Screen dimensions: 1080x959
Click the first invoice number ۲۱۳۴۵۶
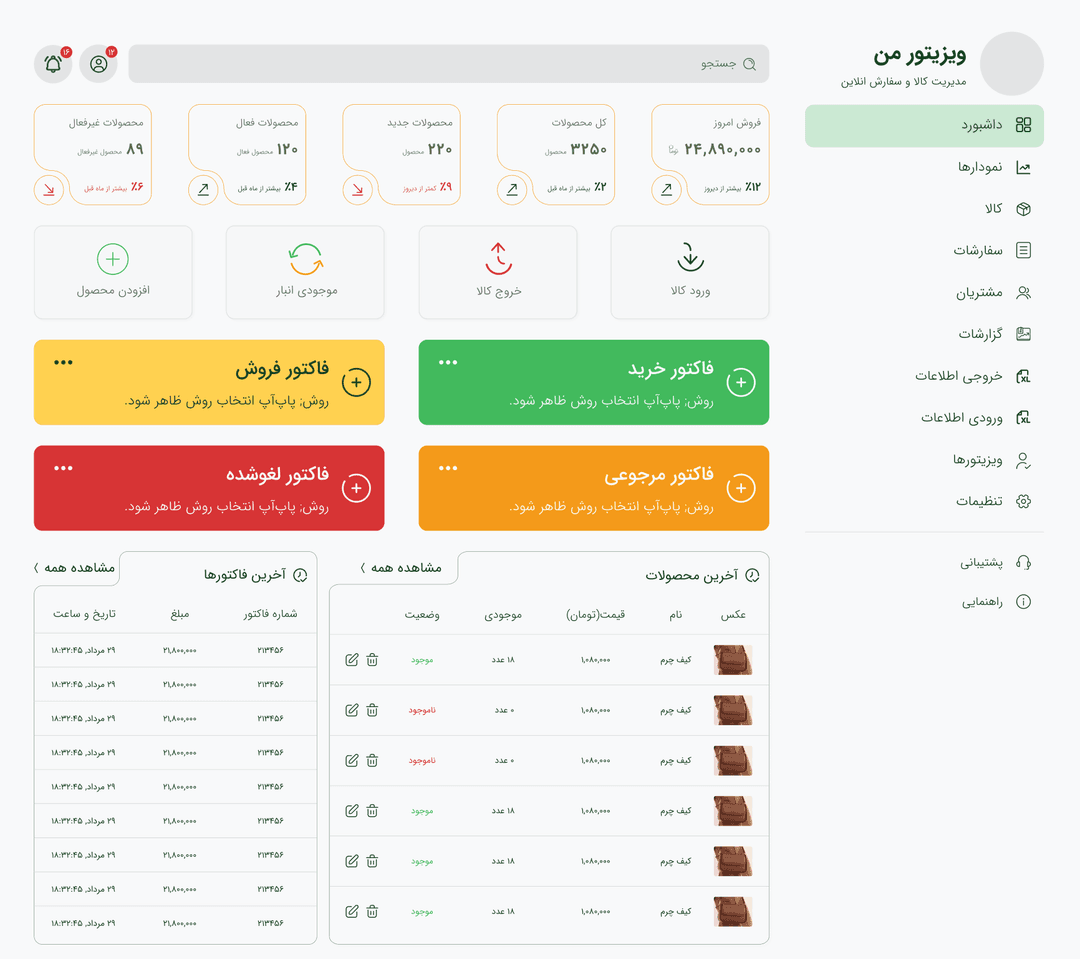271,650
